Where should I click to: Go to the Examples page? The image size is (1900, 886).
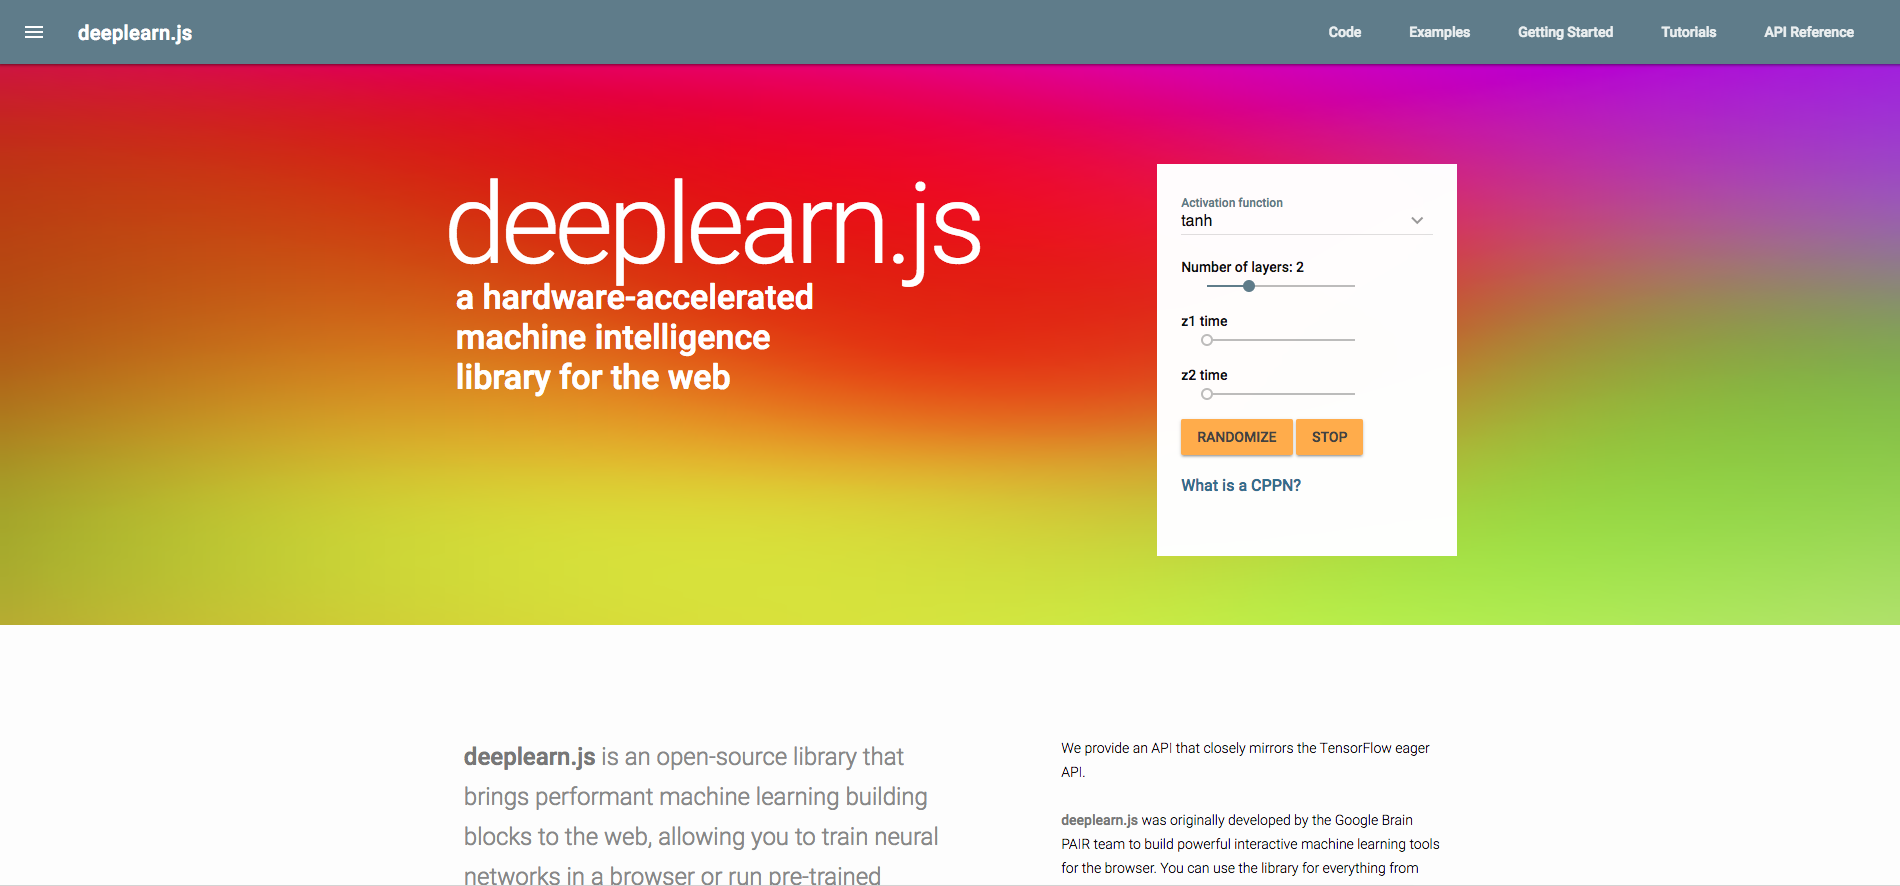(1439, 32)
